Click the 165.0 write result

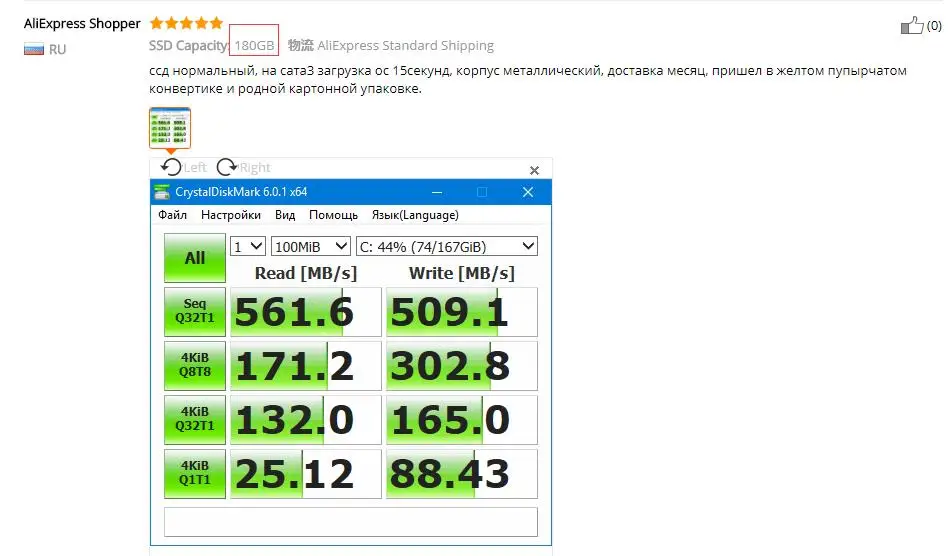462,419
